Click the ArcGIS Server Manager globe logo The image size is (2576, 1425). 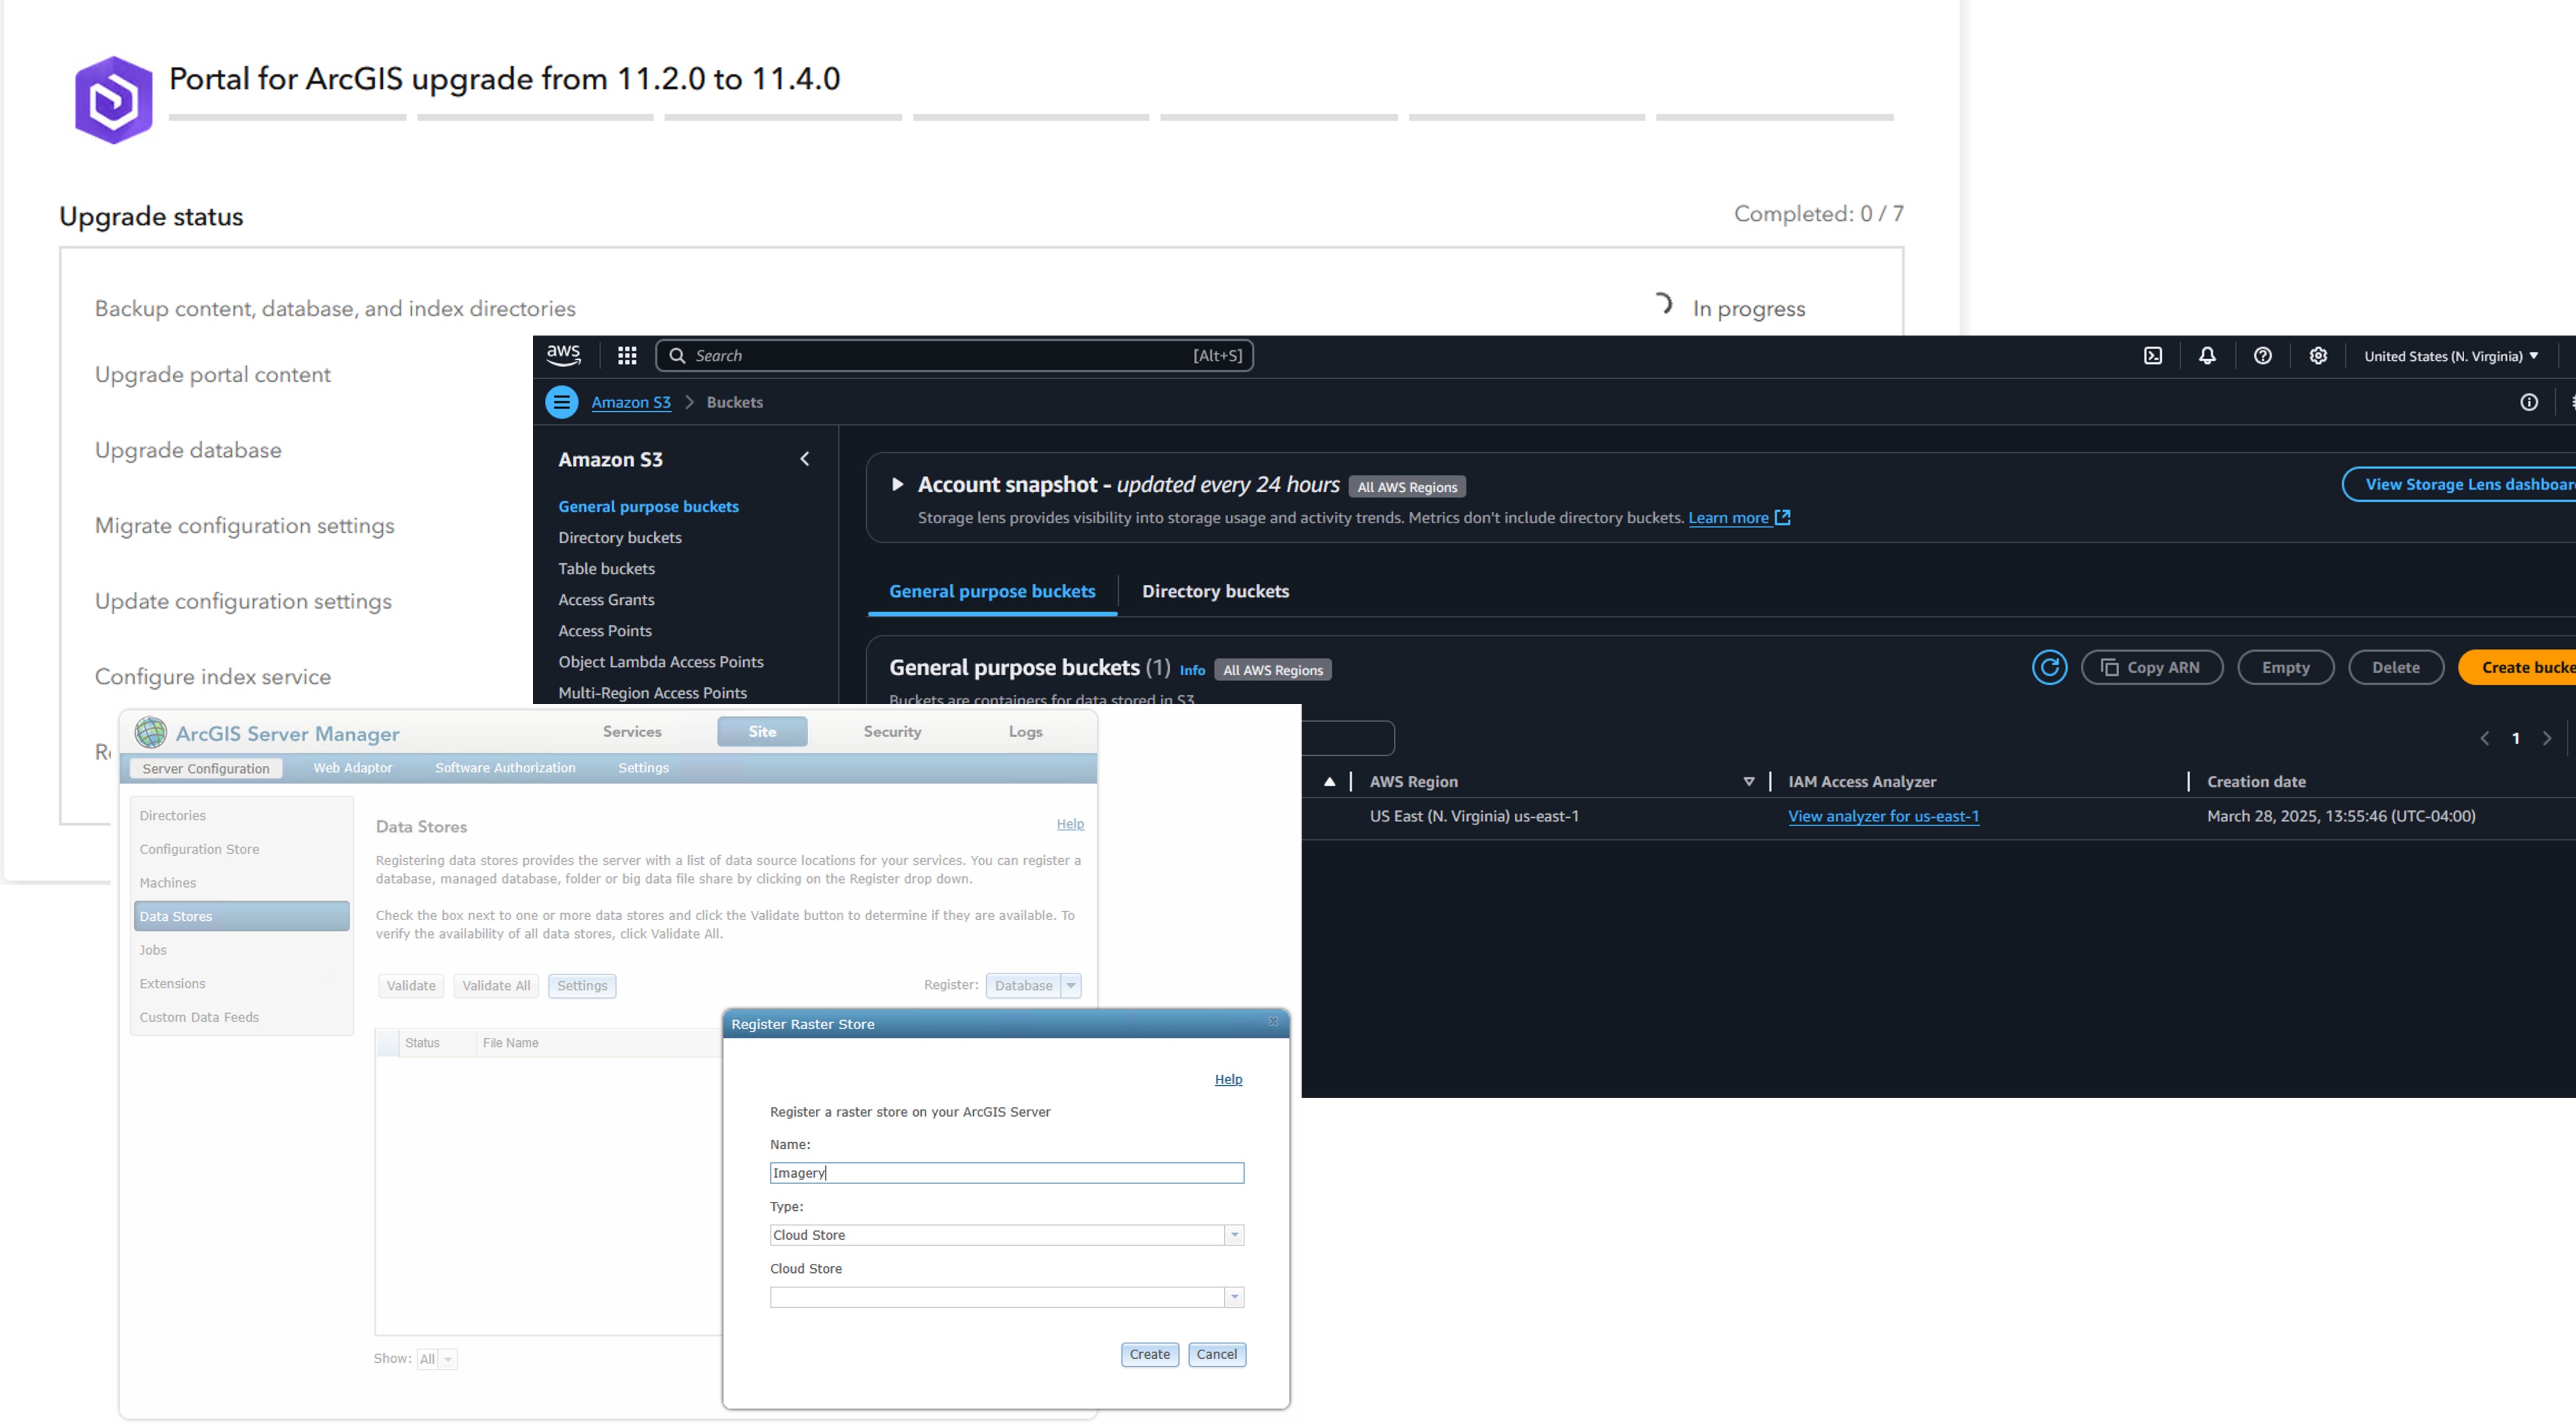151,733
